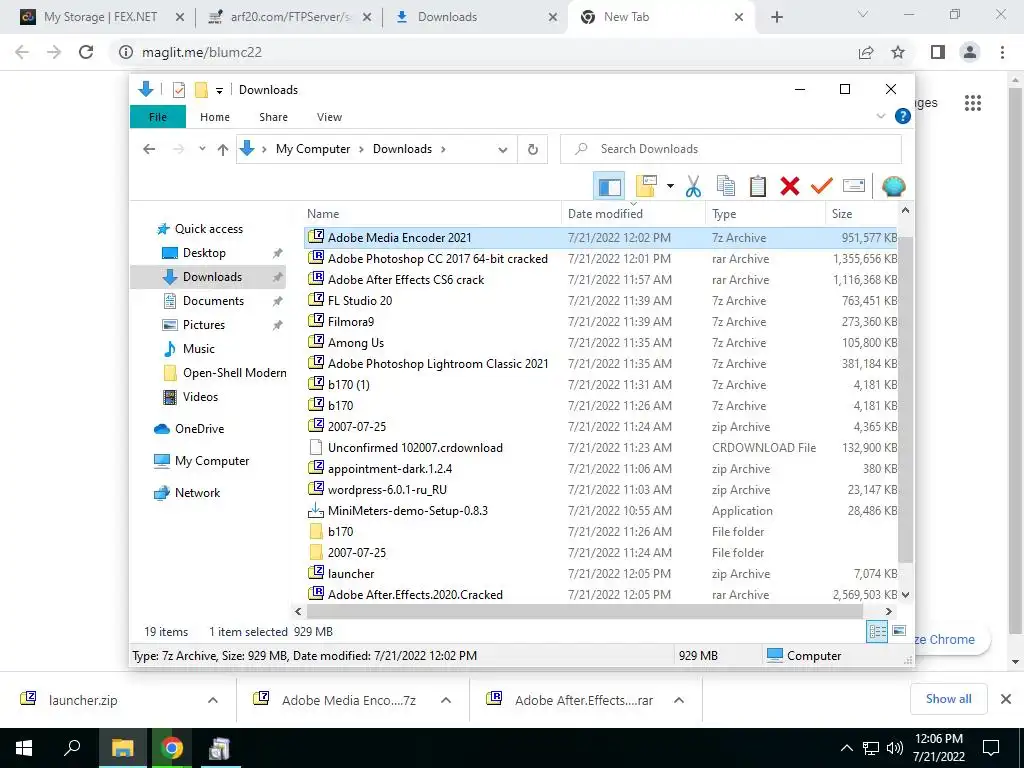Click Explorer Back navigation arrow
The height and width of the screenshot is (768, 1024).
coord(149,149)
